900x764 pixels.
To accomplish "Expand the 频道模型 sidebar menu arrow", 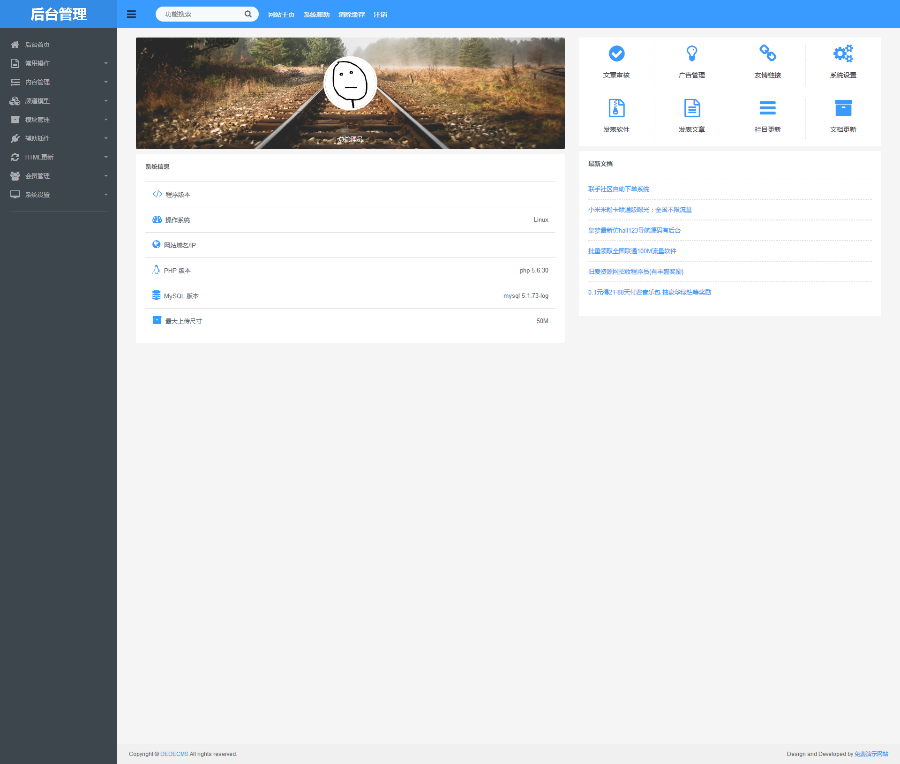I will coord(106,101).
